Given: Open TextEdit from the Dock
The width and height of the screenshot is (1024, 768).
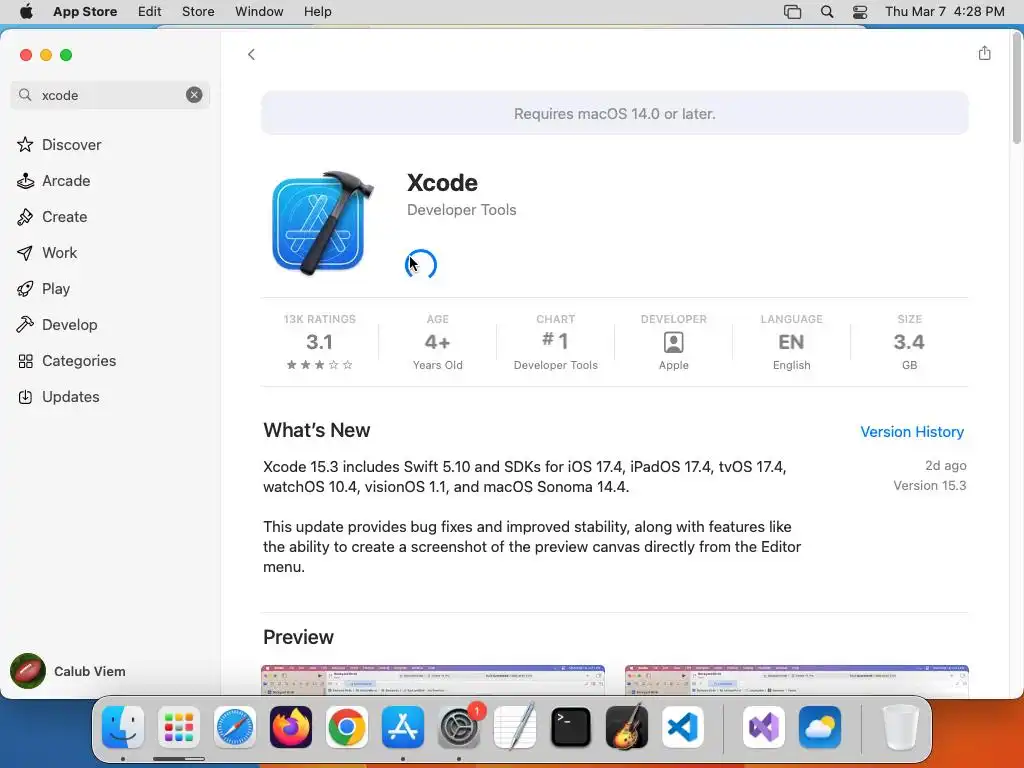Looking at the screenshot, I should pos(515,726).
